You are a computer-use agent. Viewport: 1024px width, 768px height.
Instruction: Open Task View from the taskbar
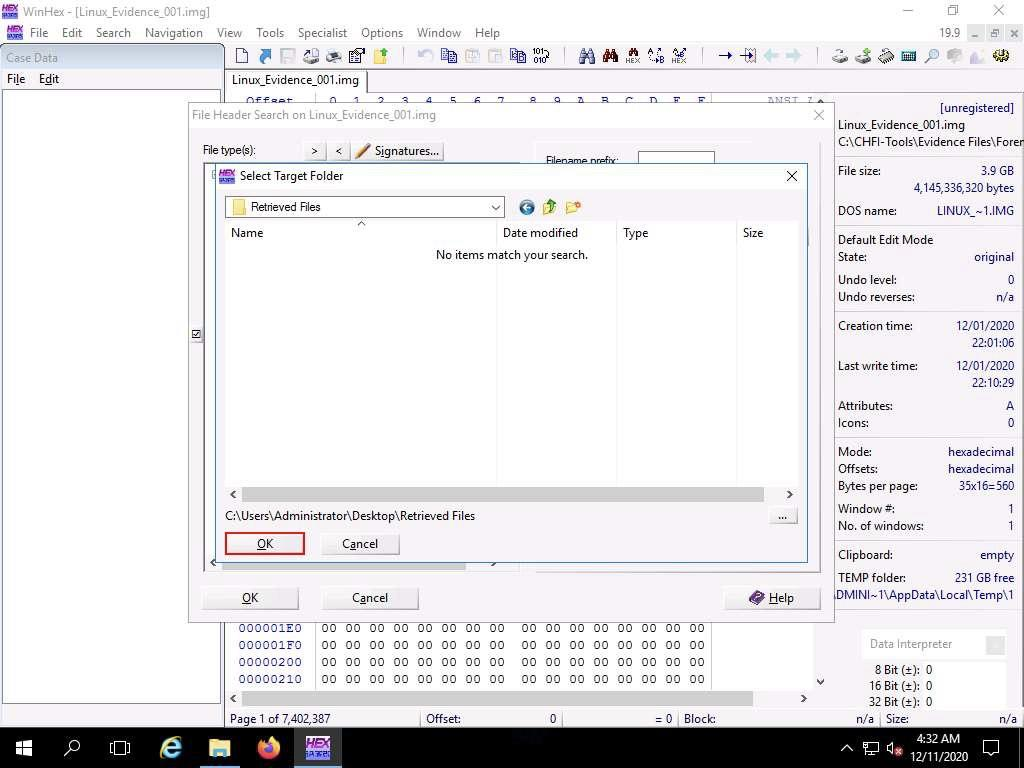(120, 748)
